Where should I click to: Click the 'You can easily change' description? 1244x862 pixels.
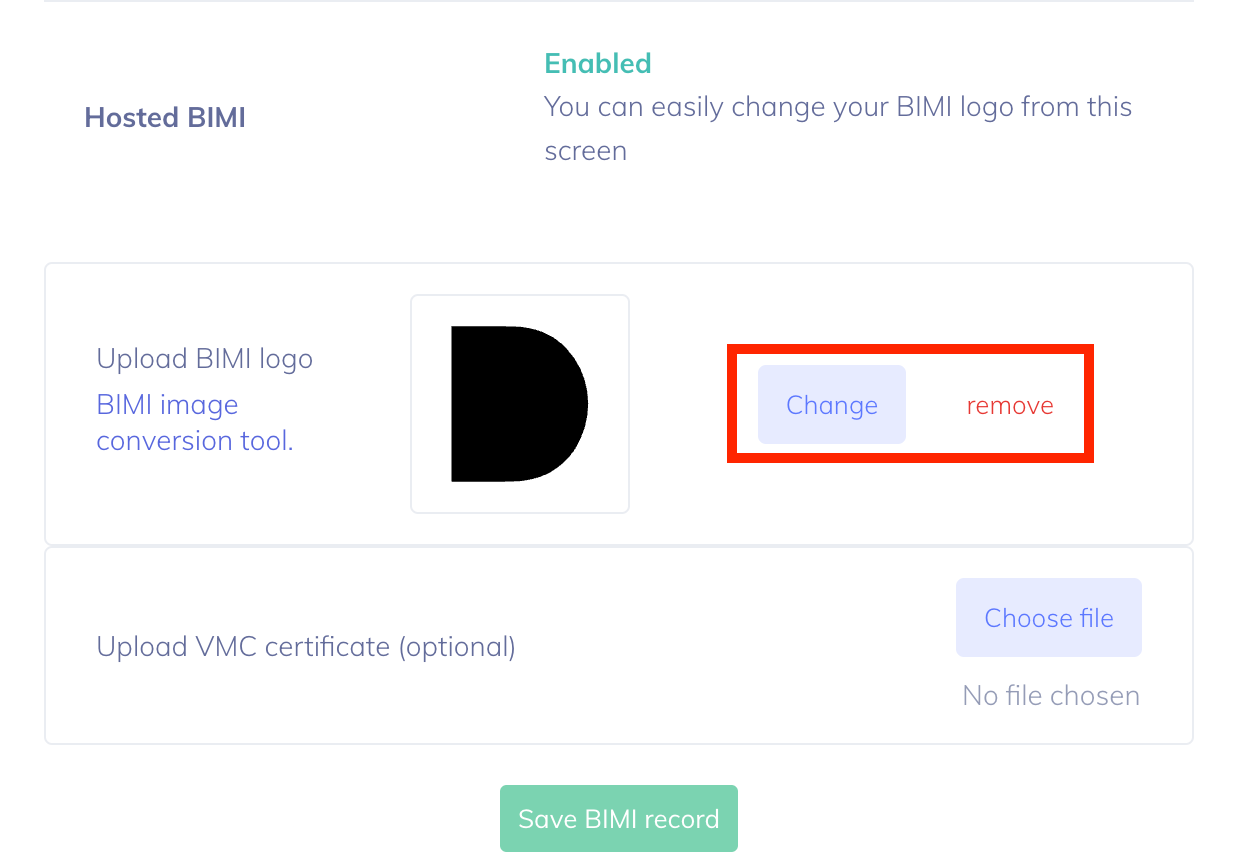click(x=838, y=128)
